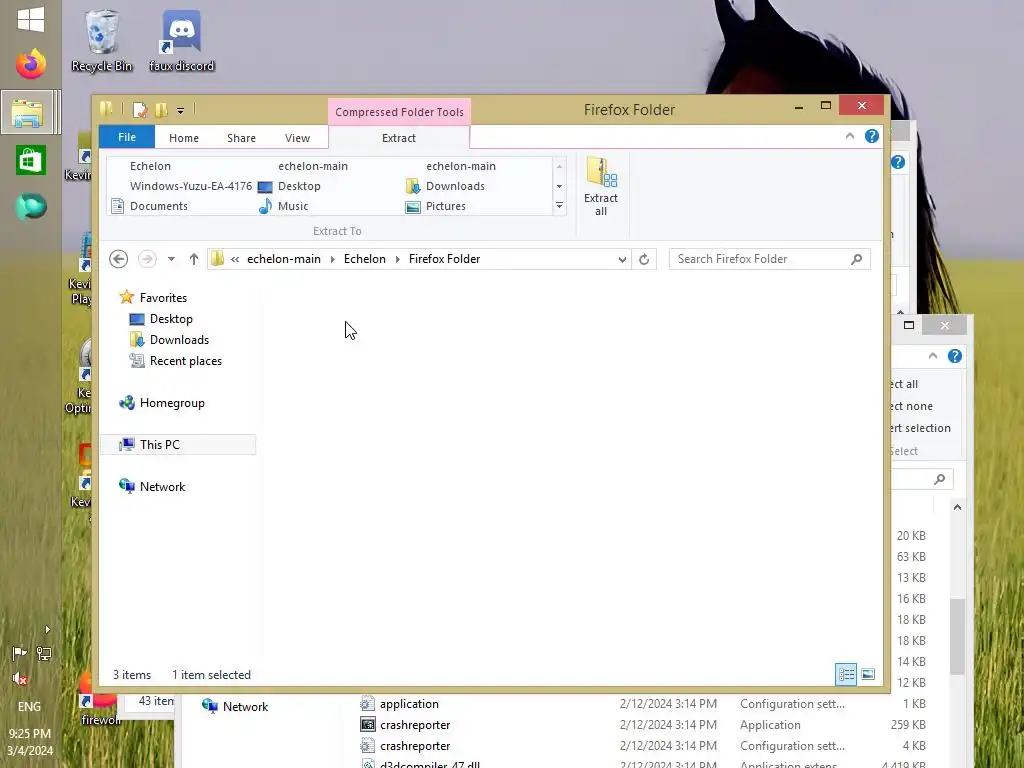Choose Music as extract destination
Image resolution: width=1024 pixels, height=768 pixels.
coord(293,206)
